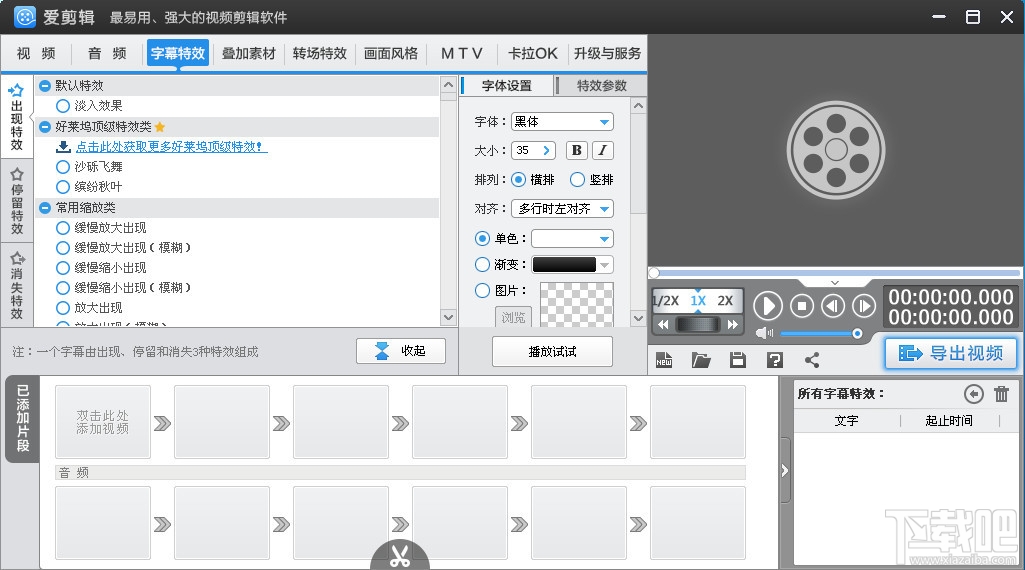Click the share icon
The image size is (1025, 570).
point(812,360)
